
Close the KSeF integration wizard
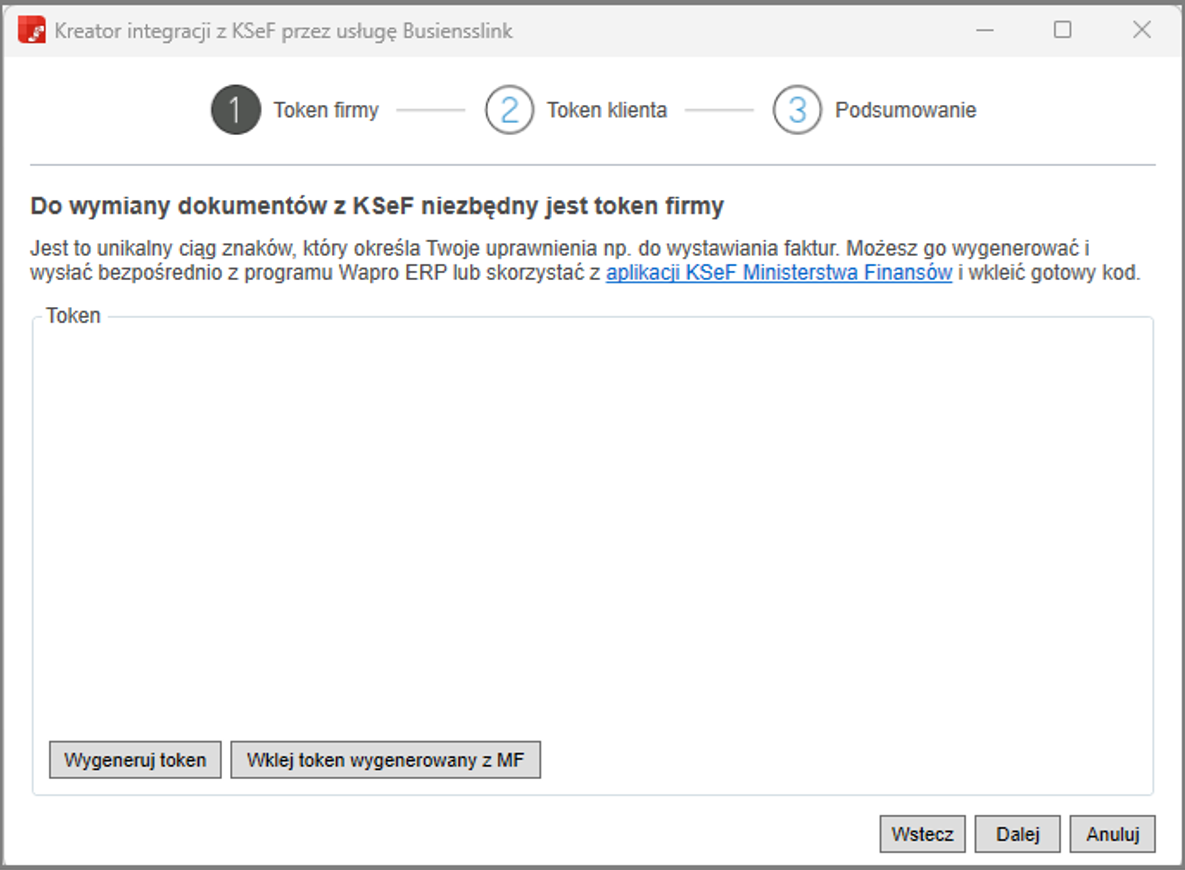click(1141, 30)
